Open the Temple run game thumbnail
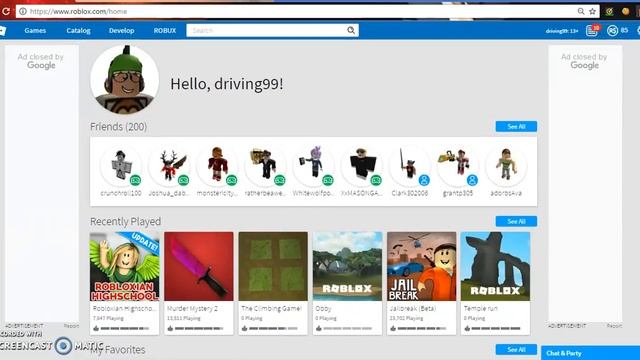Image resolution: width=640 pixels, height=360 pixels. click(x=496, y=267)
